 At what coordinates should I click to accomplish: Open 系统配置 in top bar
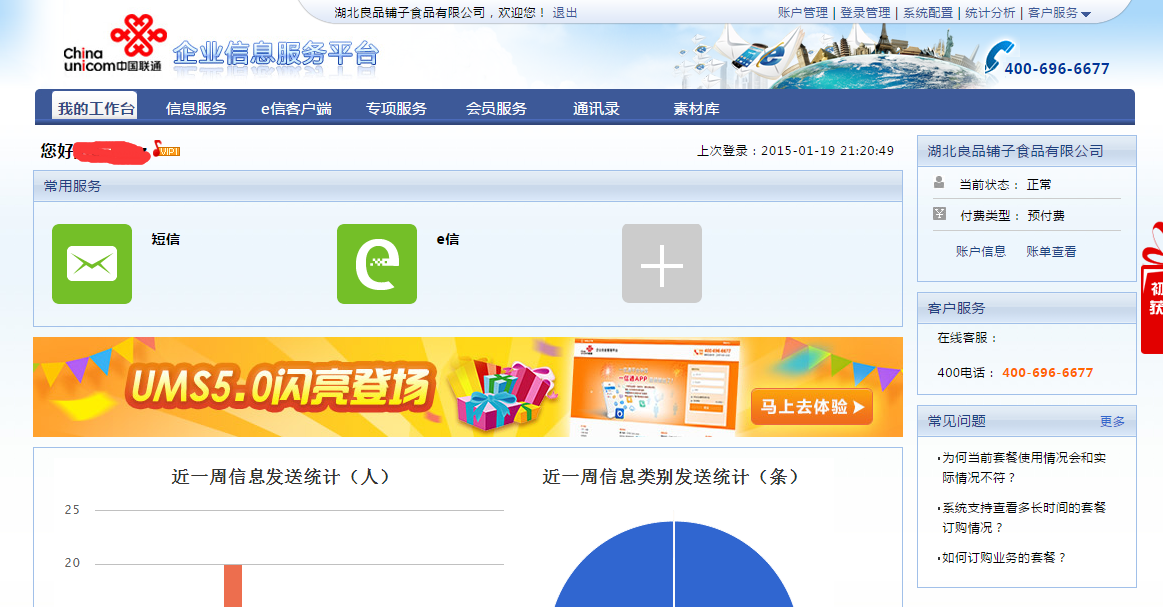coord(928,13)
